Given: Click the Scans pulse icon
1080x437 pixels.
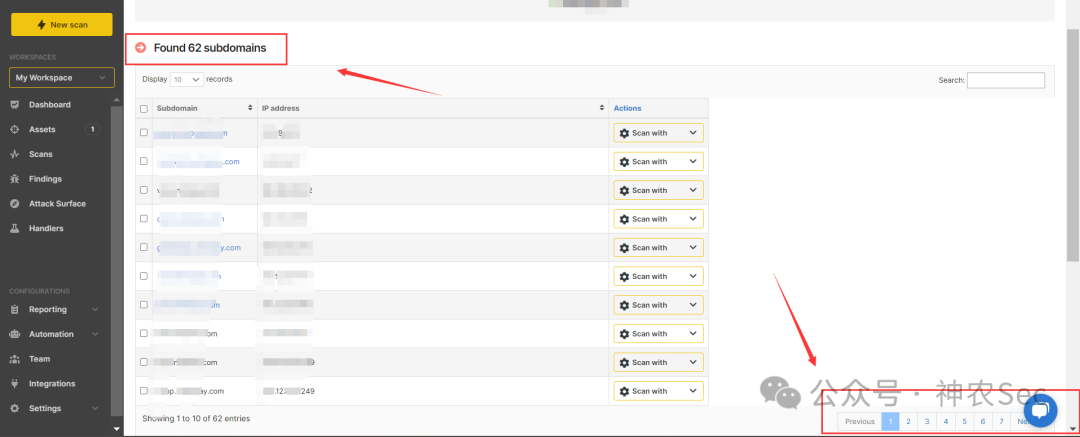Looking at the screenshot, I should point(14,154).
